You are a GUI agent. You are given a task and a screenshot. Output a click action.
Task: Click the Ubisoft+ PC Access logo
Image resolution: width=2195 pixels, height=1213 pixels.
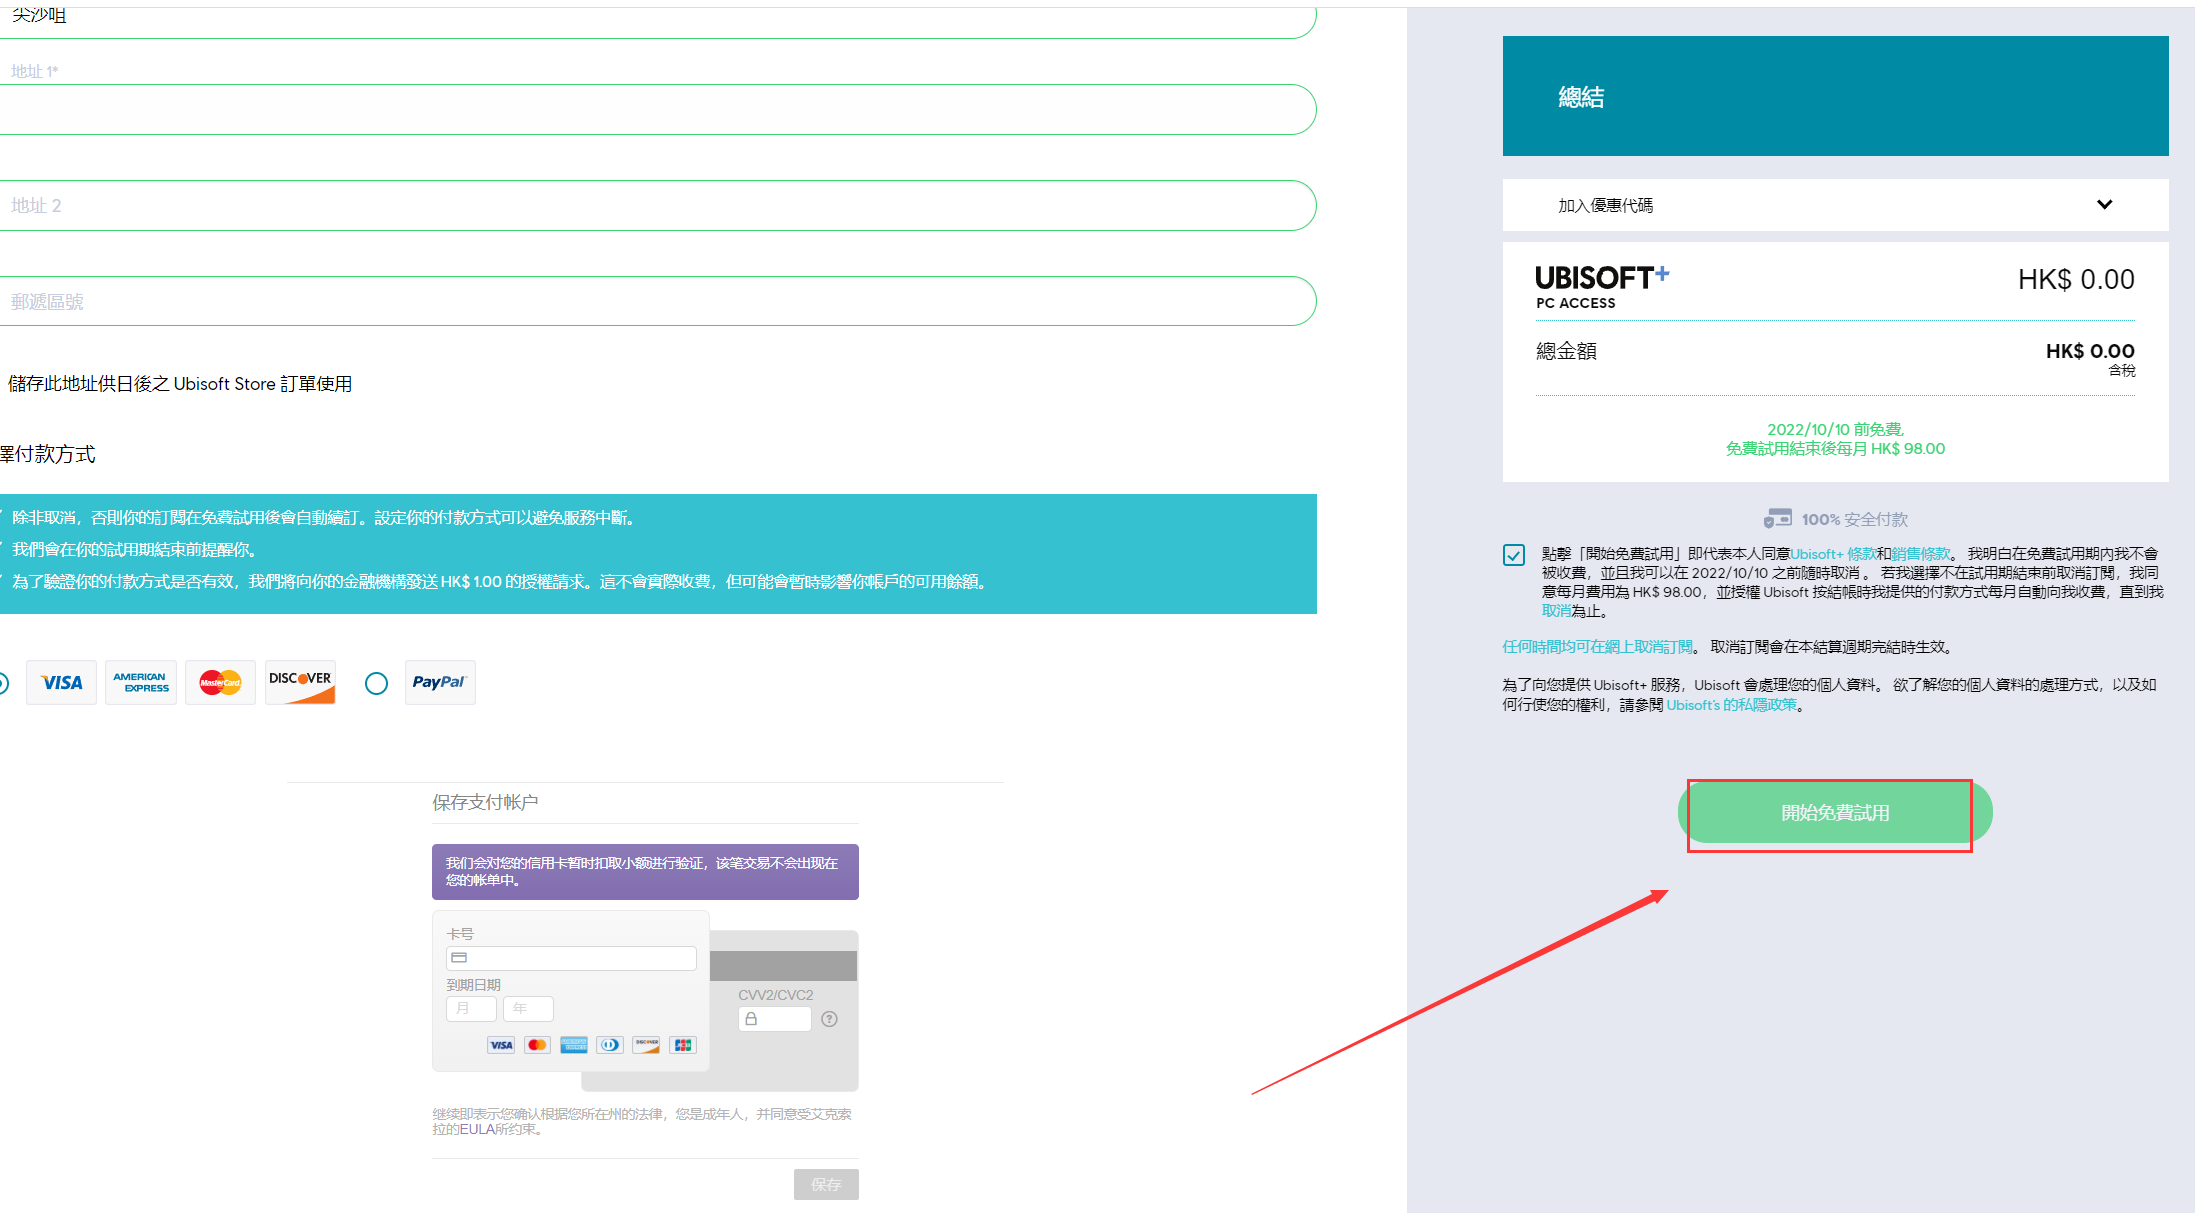pyautogui.click(x=1602, y=287)
